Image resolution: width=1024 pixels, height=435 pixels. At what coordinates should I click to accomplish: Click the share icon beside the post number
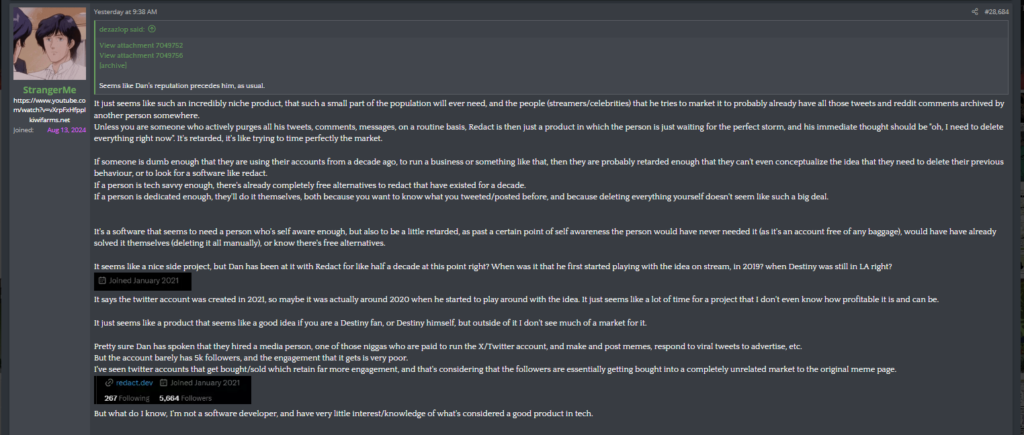[x=974, y=12]
